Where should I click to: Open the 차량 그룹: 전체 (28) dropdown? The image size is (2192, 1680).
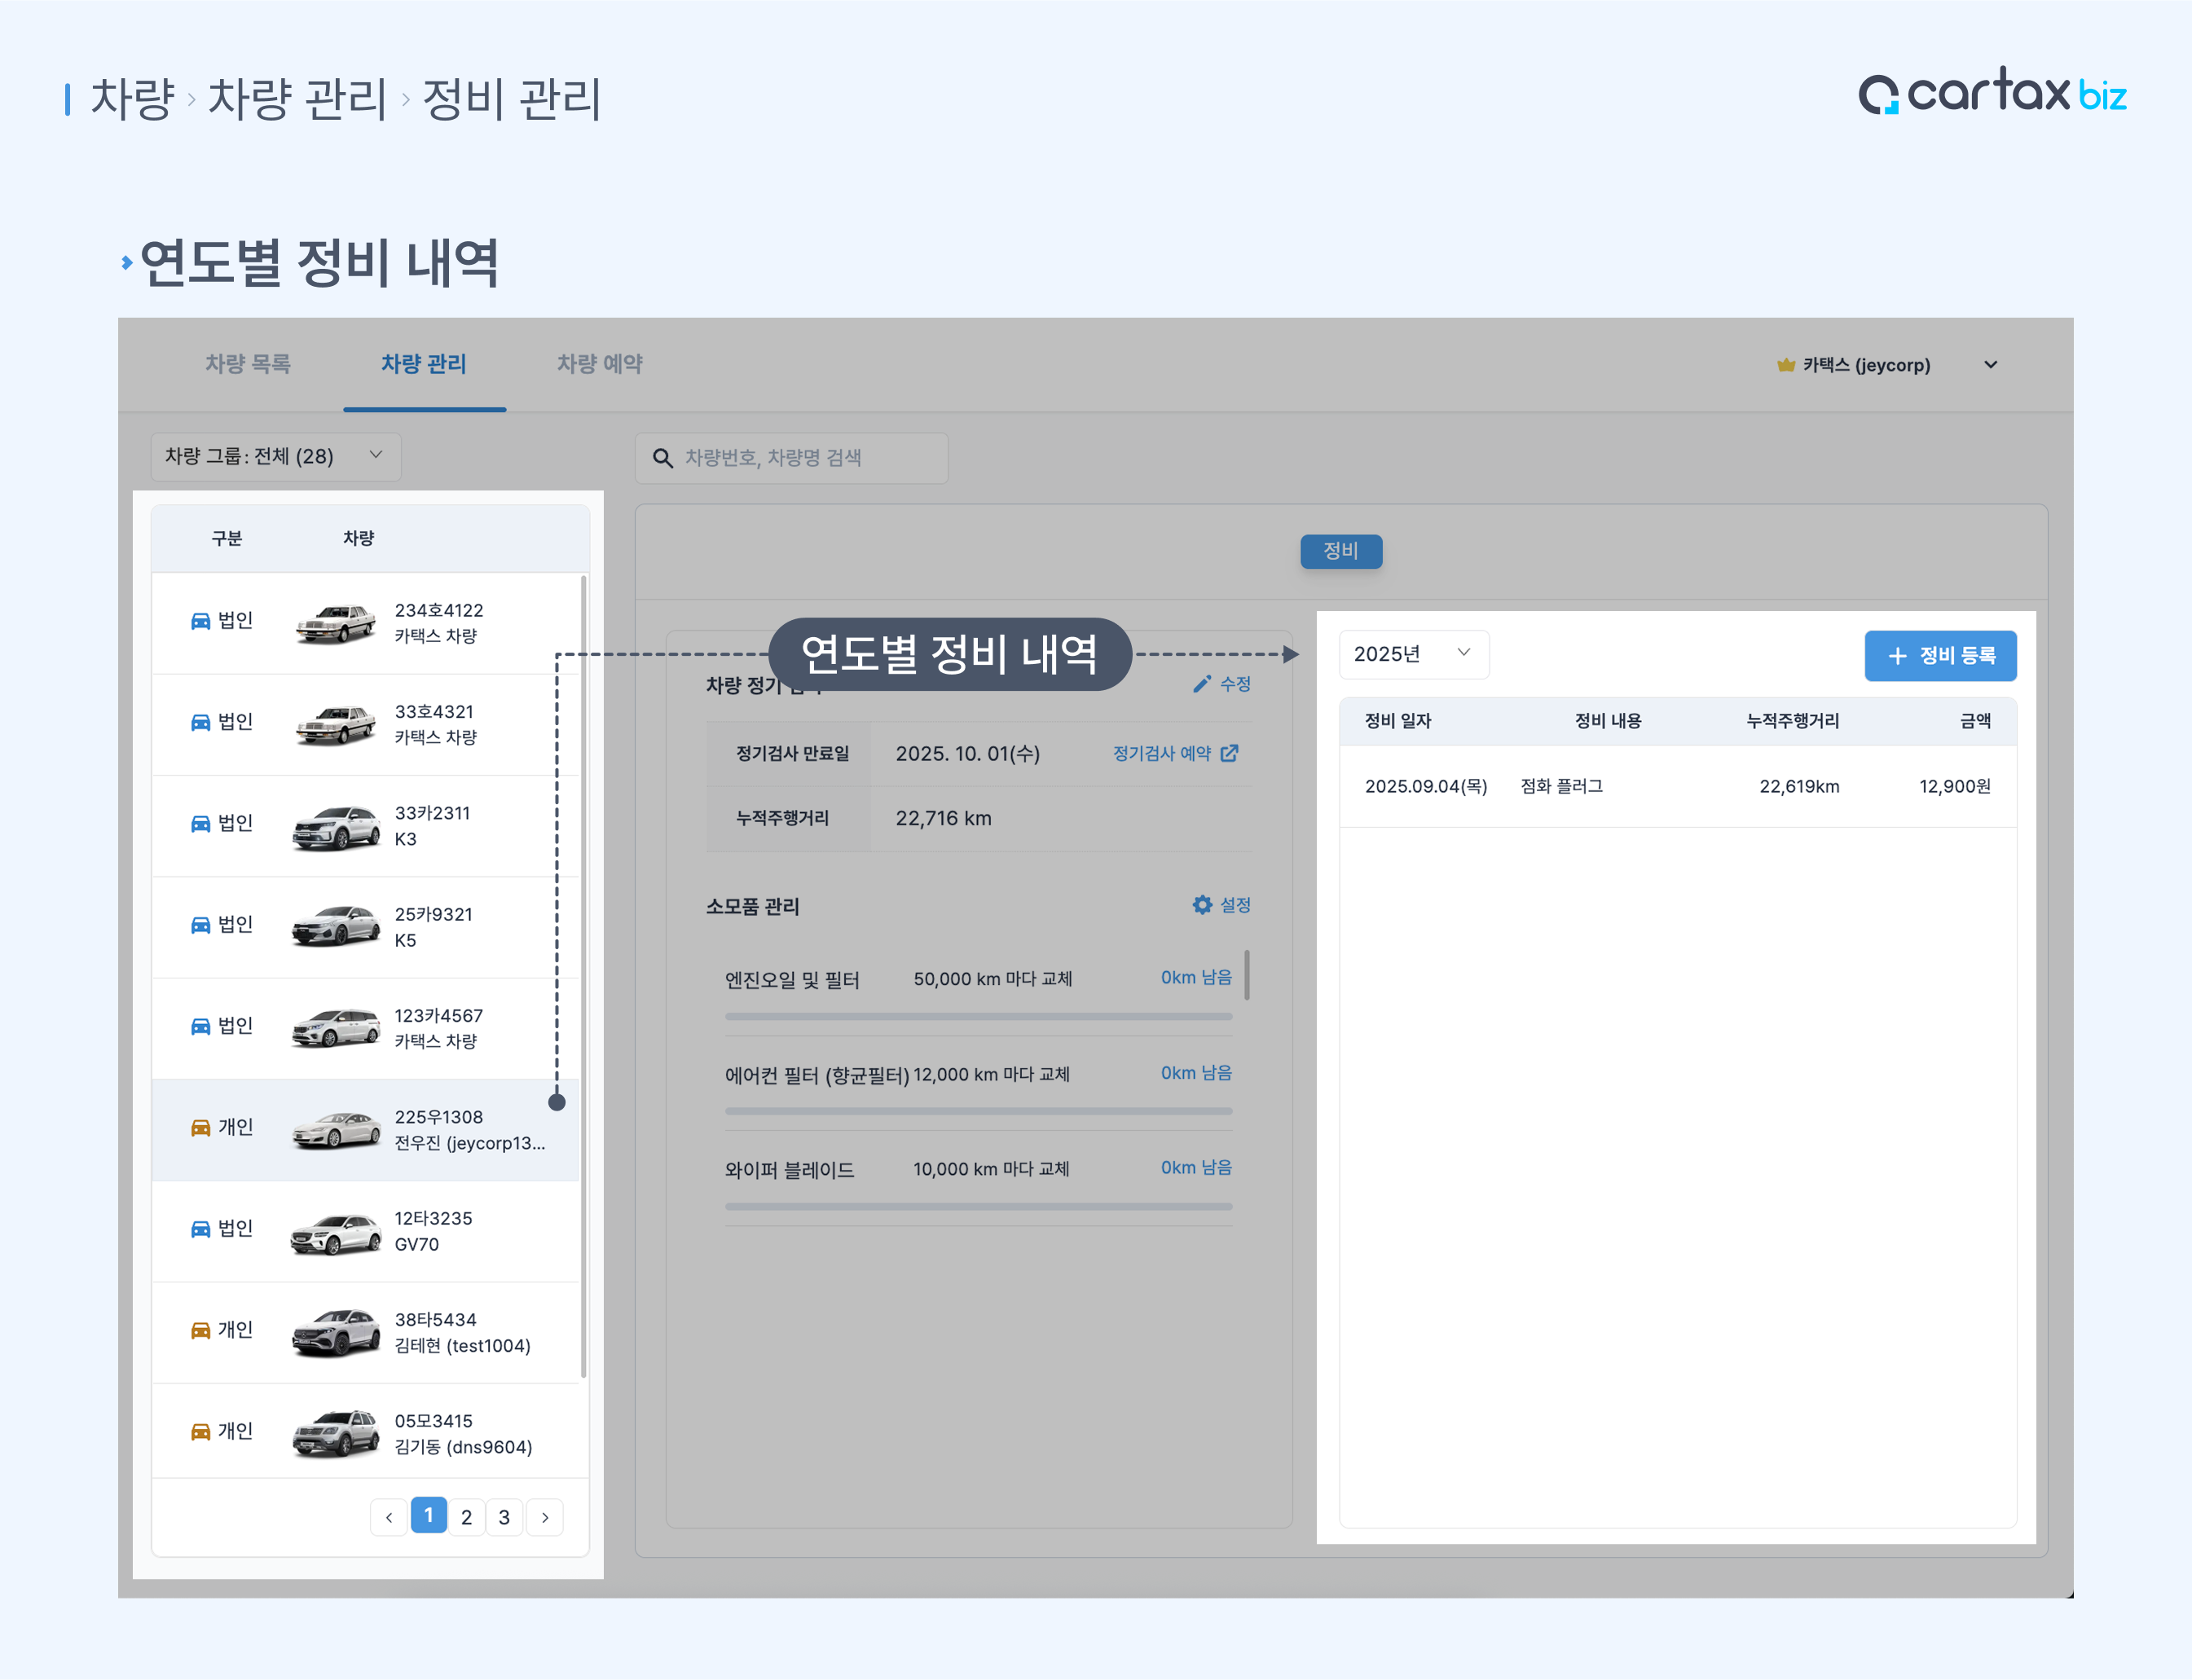(275, 456)
